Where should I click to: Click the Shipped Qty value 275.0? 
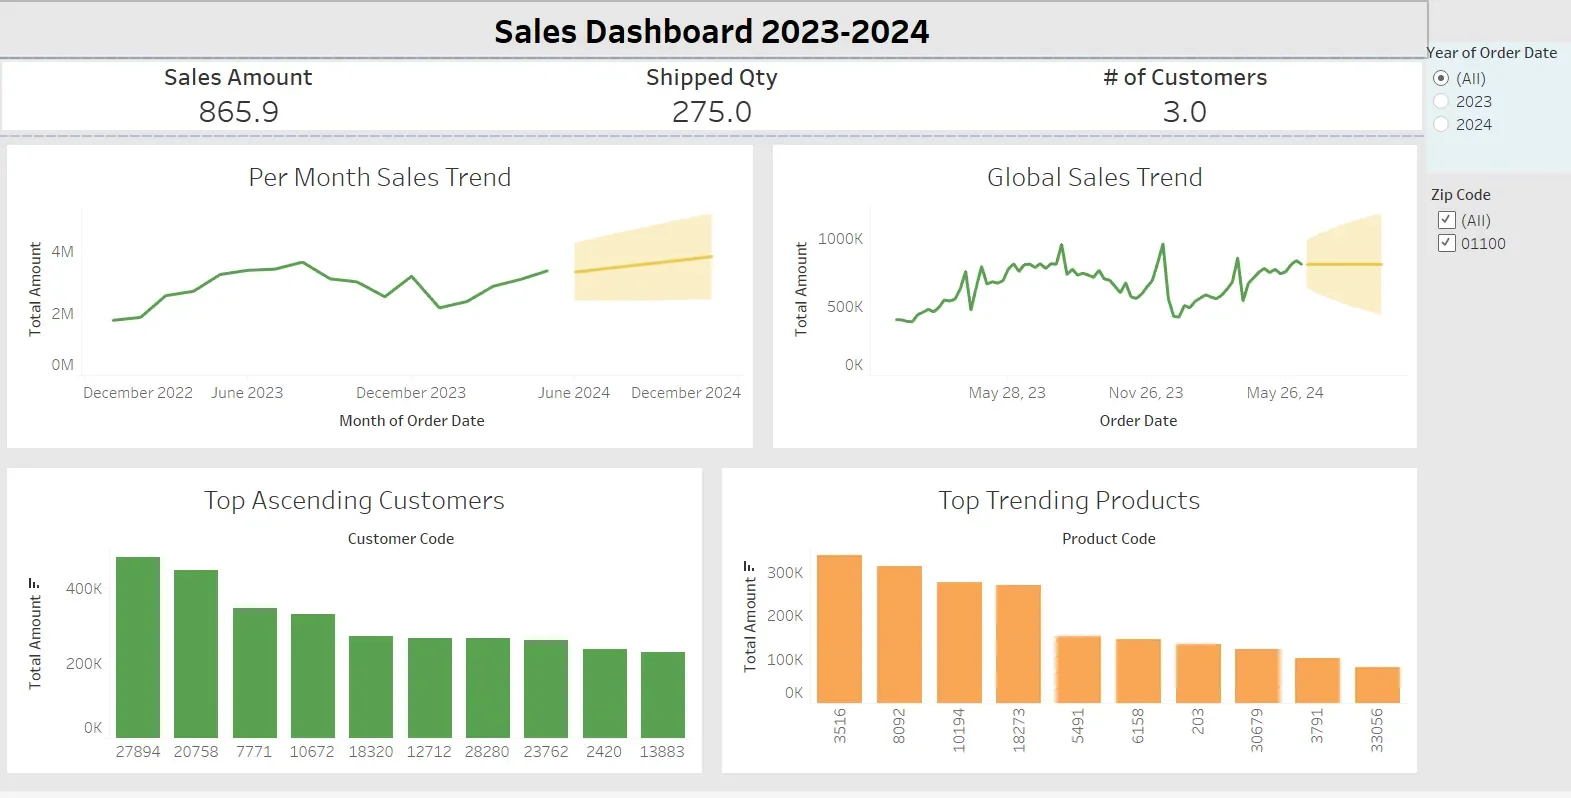(712, 112)
